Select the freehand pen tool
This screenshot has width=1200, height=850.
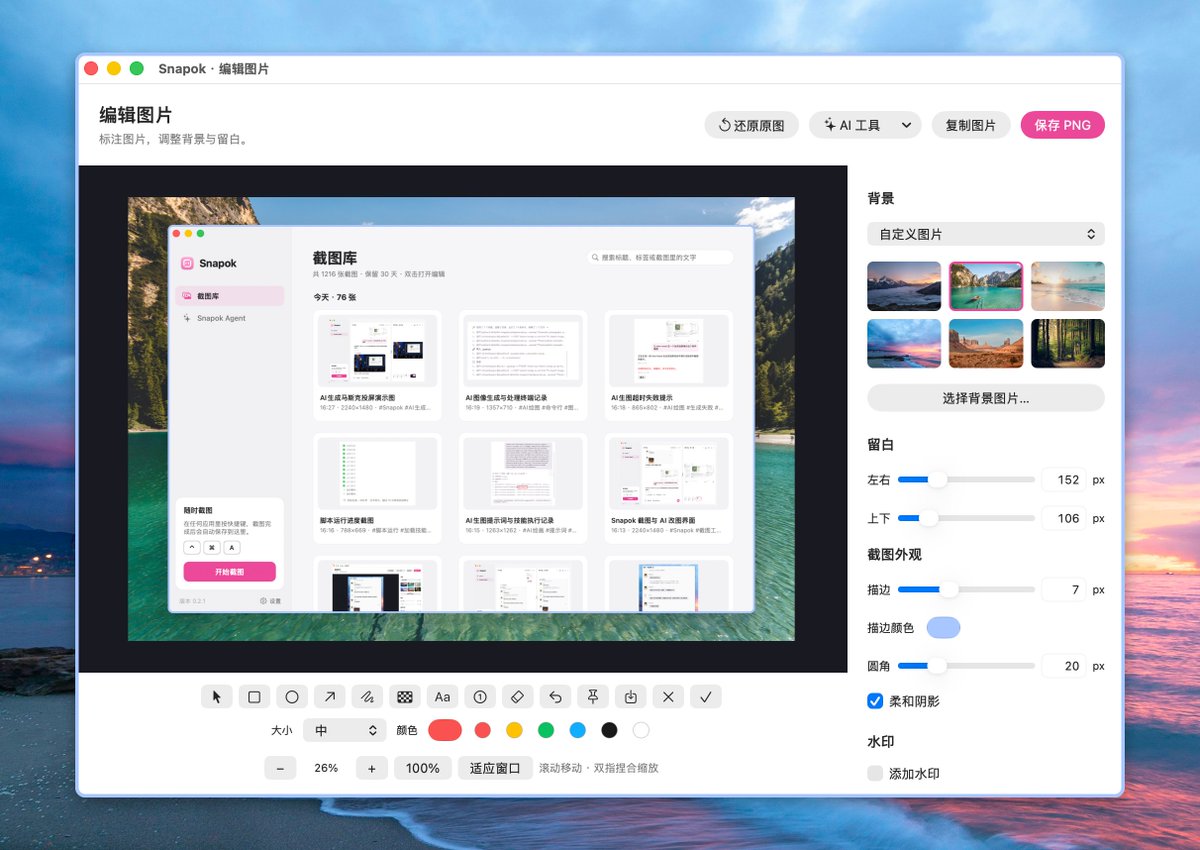[x=367, y=697]
